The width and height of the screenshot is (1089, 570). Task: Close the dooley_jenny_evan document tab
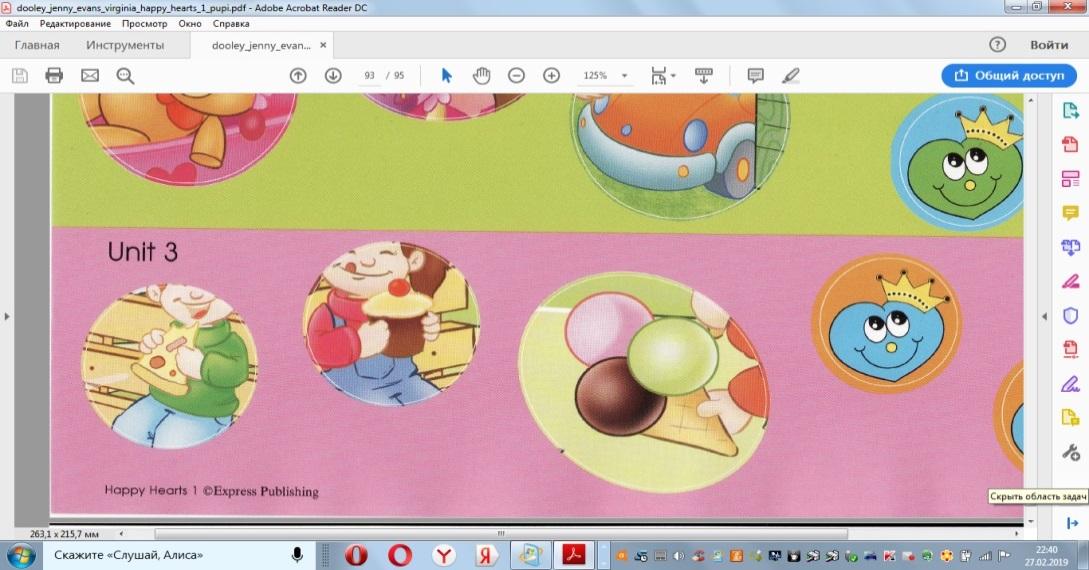[323, 45]
